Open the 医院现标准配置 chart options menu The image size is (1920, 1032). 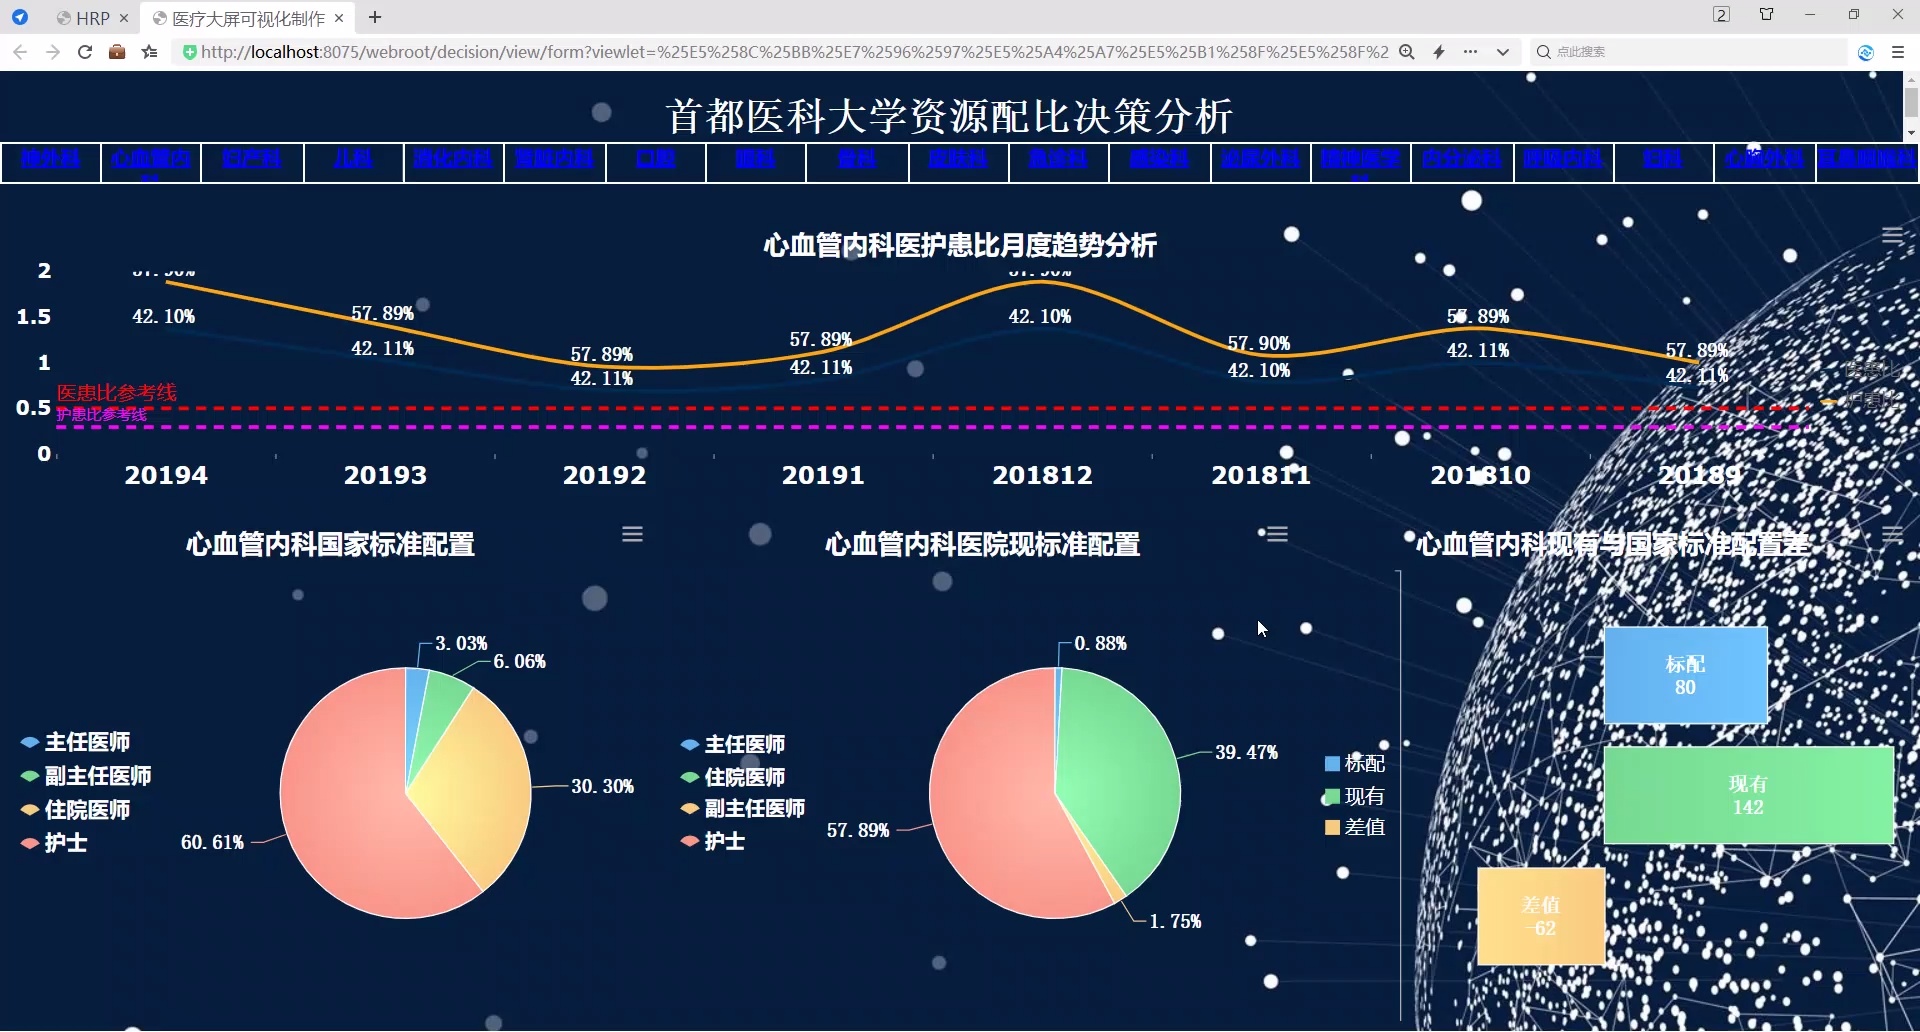pos(1276,534)
